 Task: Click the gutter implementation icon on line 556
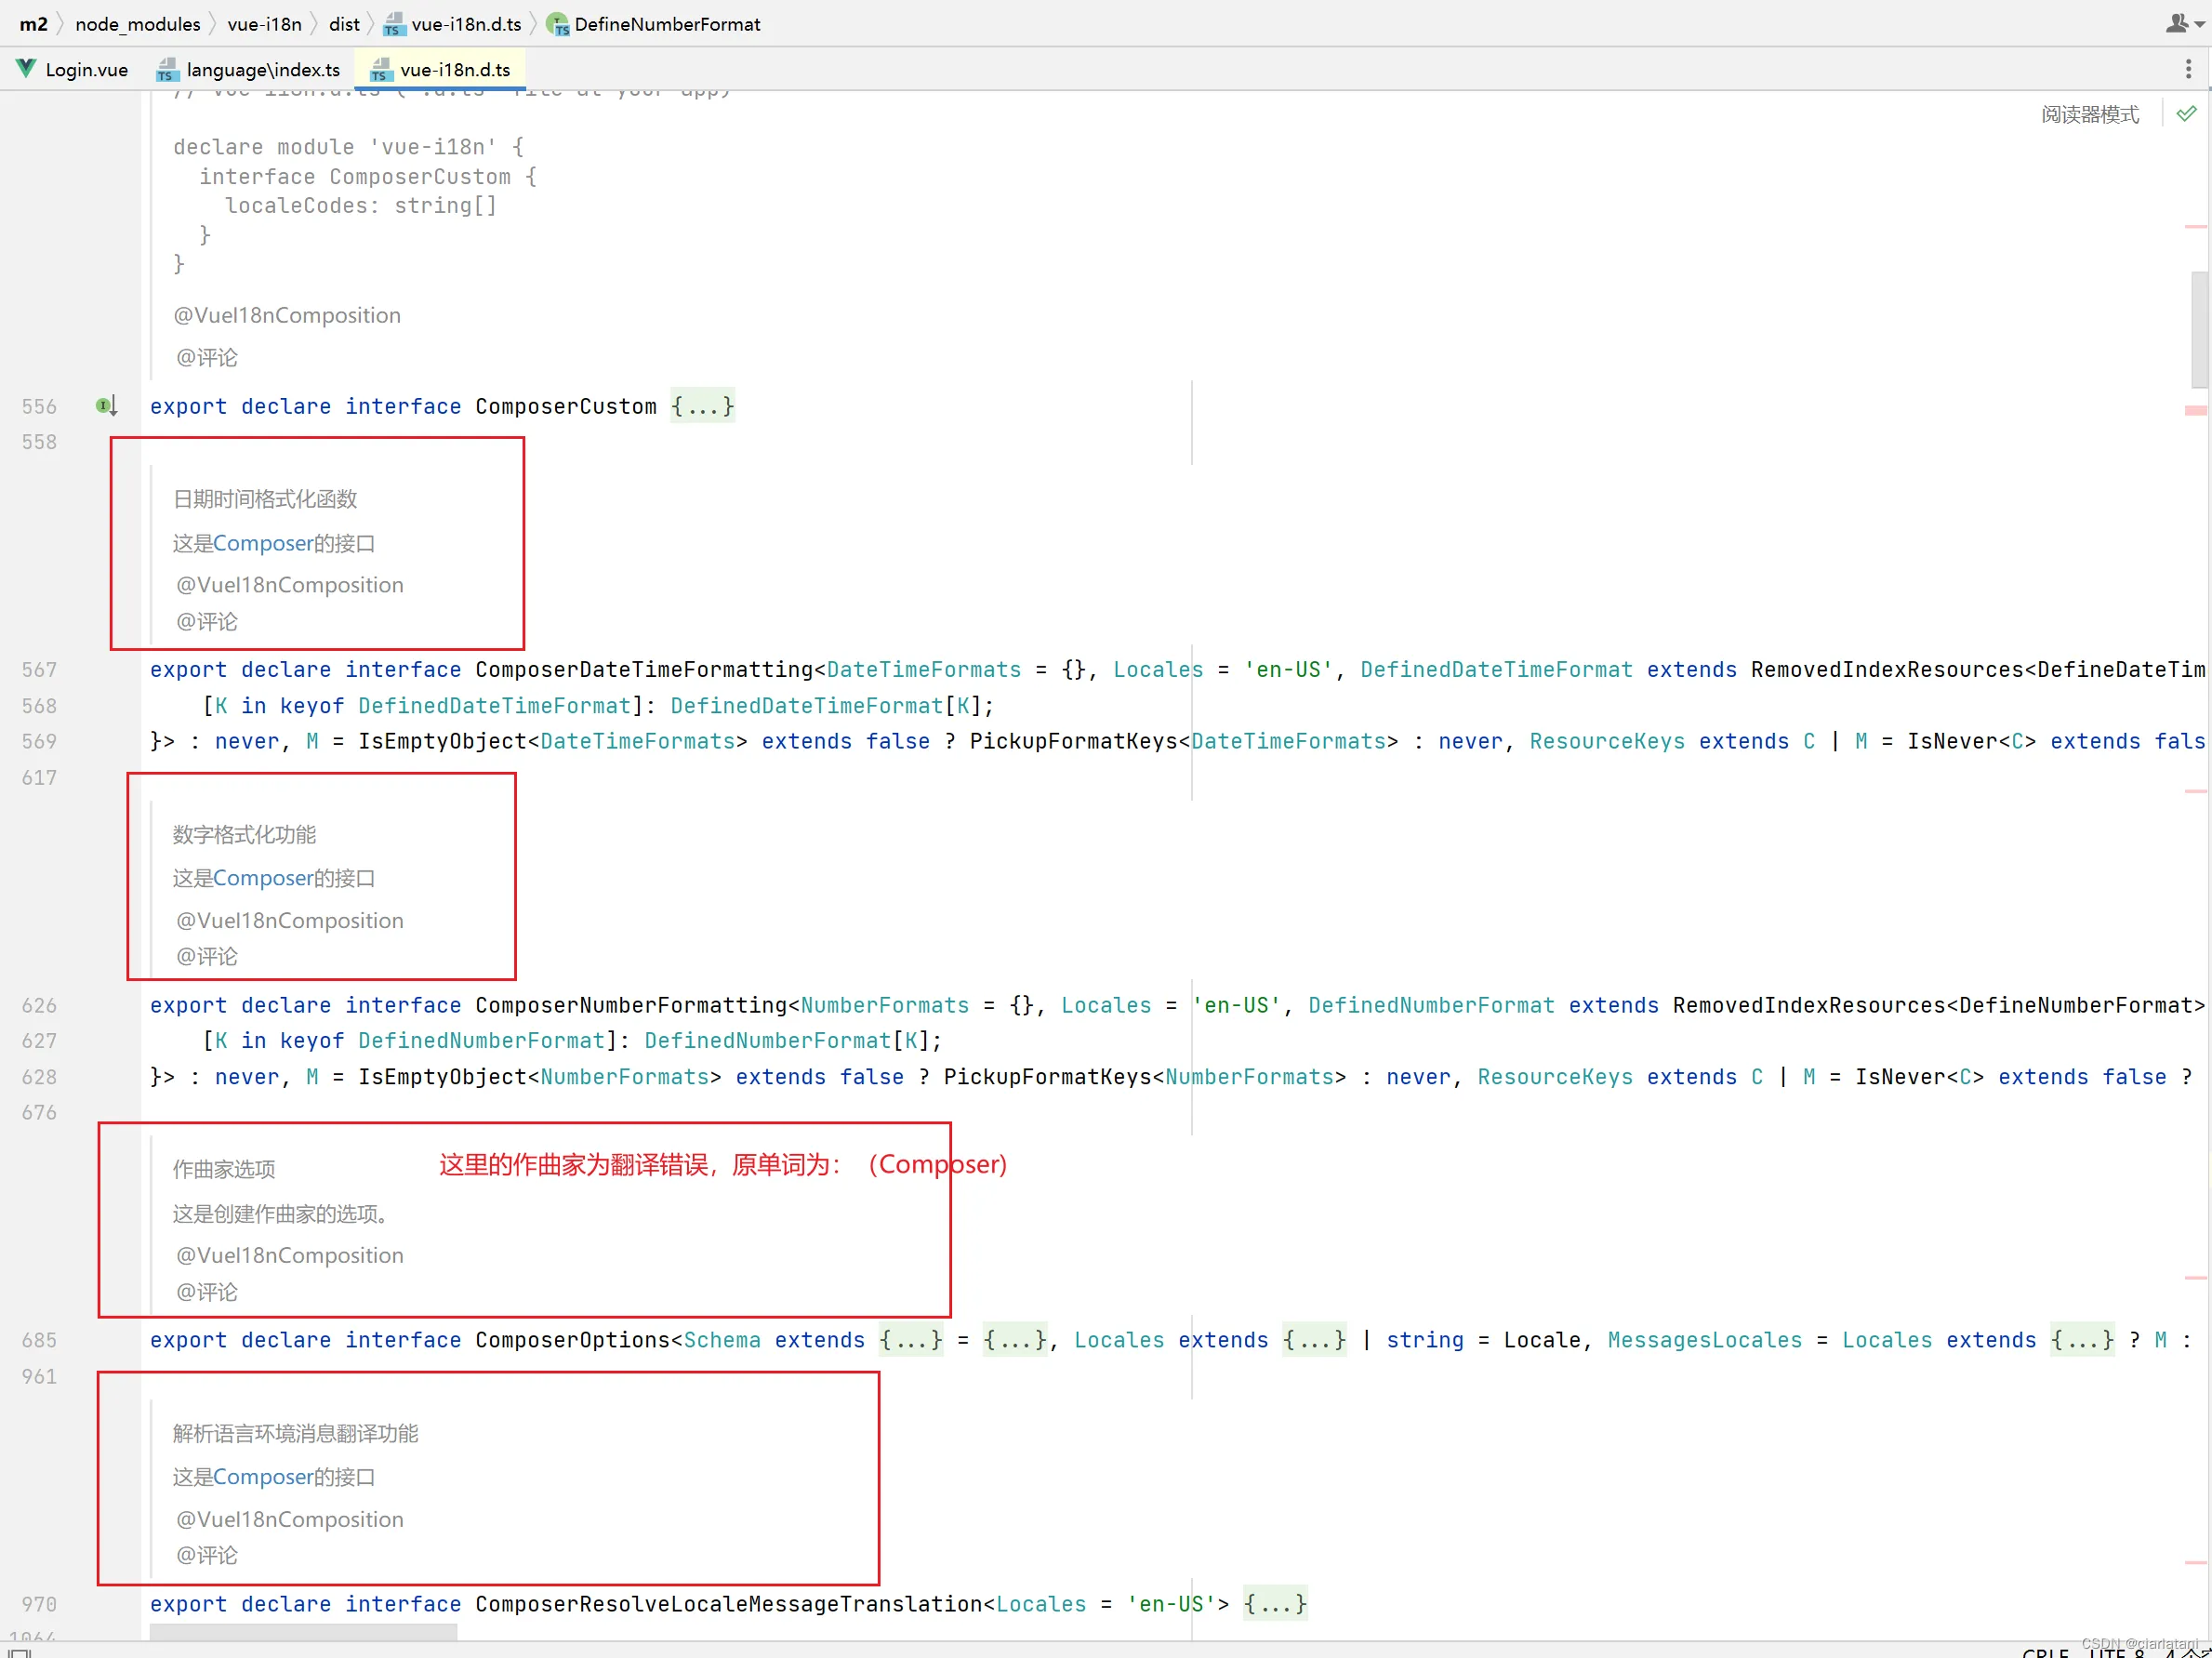pos(106,406)
